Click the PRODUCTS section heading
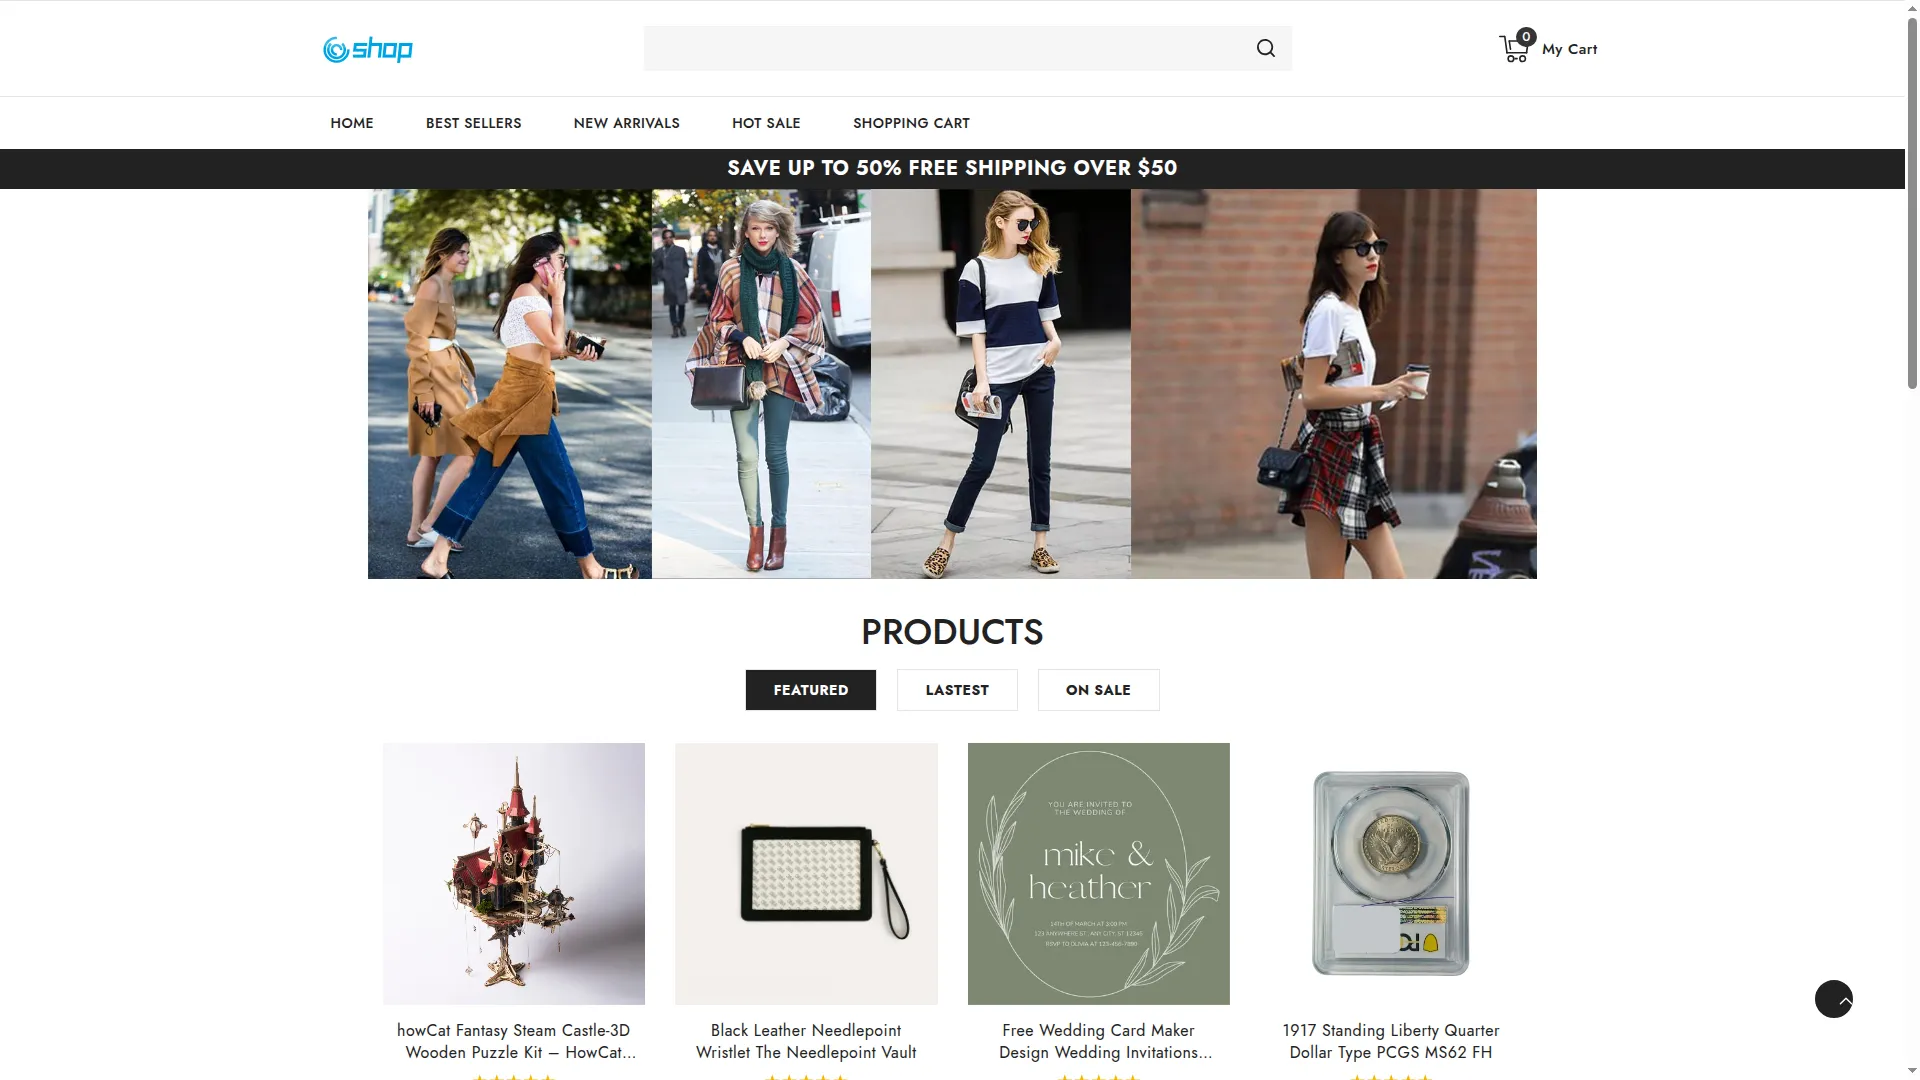The width and height of the screenshot is (1920, 1080). (952, 632)
